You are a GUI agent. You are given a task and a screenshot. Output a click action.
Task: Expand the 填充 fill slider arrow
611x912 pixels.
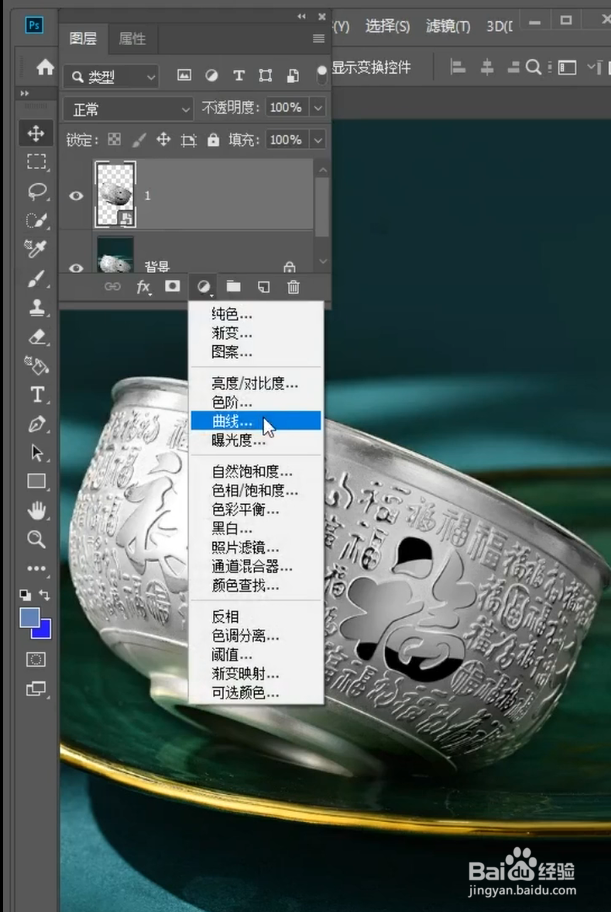tap(318, 140)
